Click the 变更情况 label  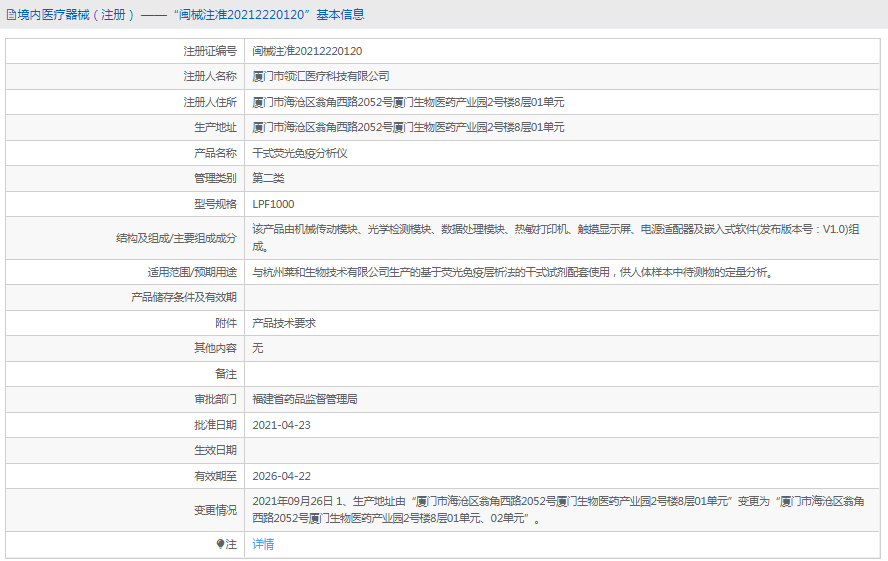(215, 510)
